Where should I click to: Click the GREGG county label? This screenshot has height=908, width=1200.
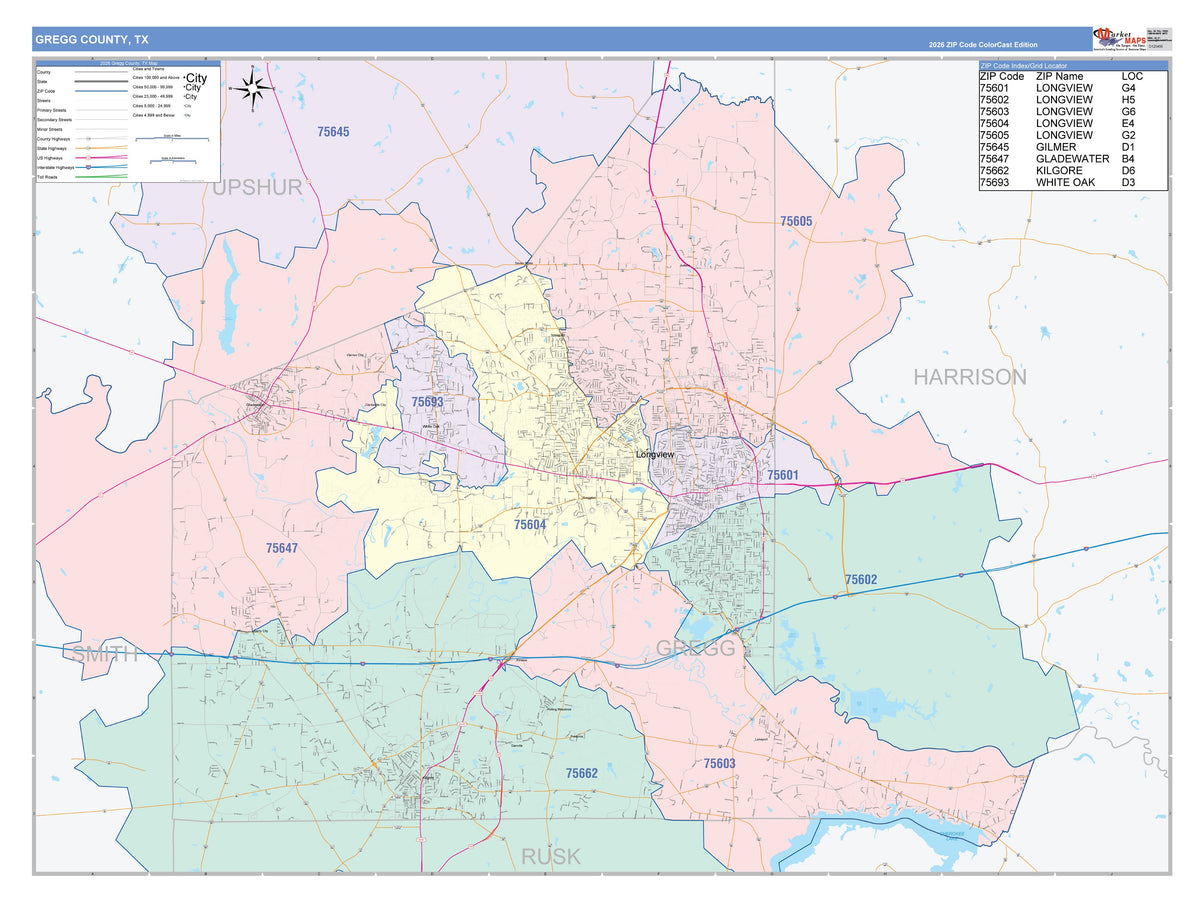(695, 649)
